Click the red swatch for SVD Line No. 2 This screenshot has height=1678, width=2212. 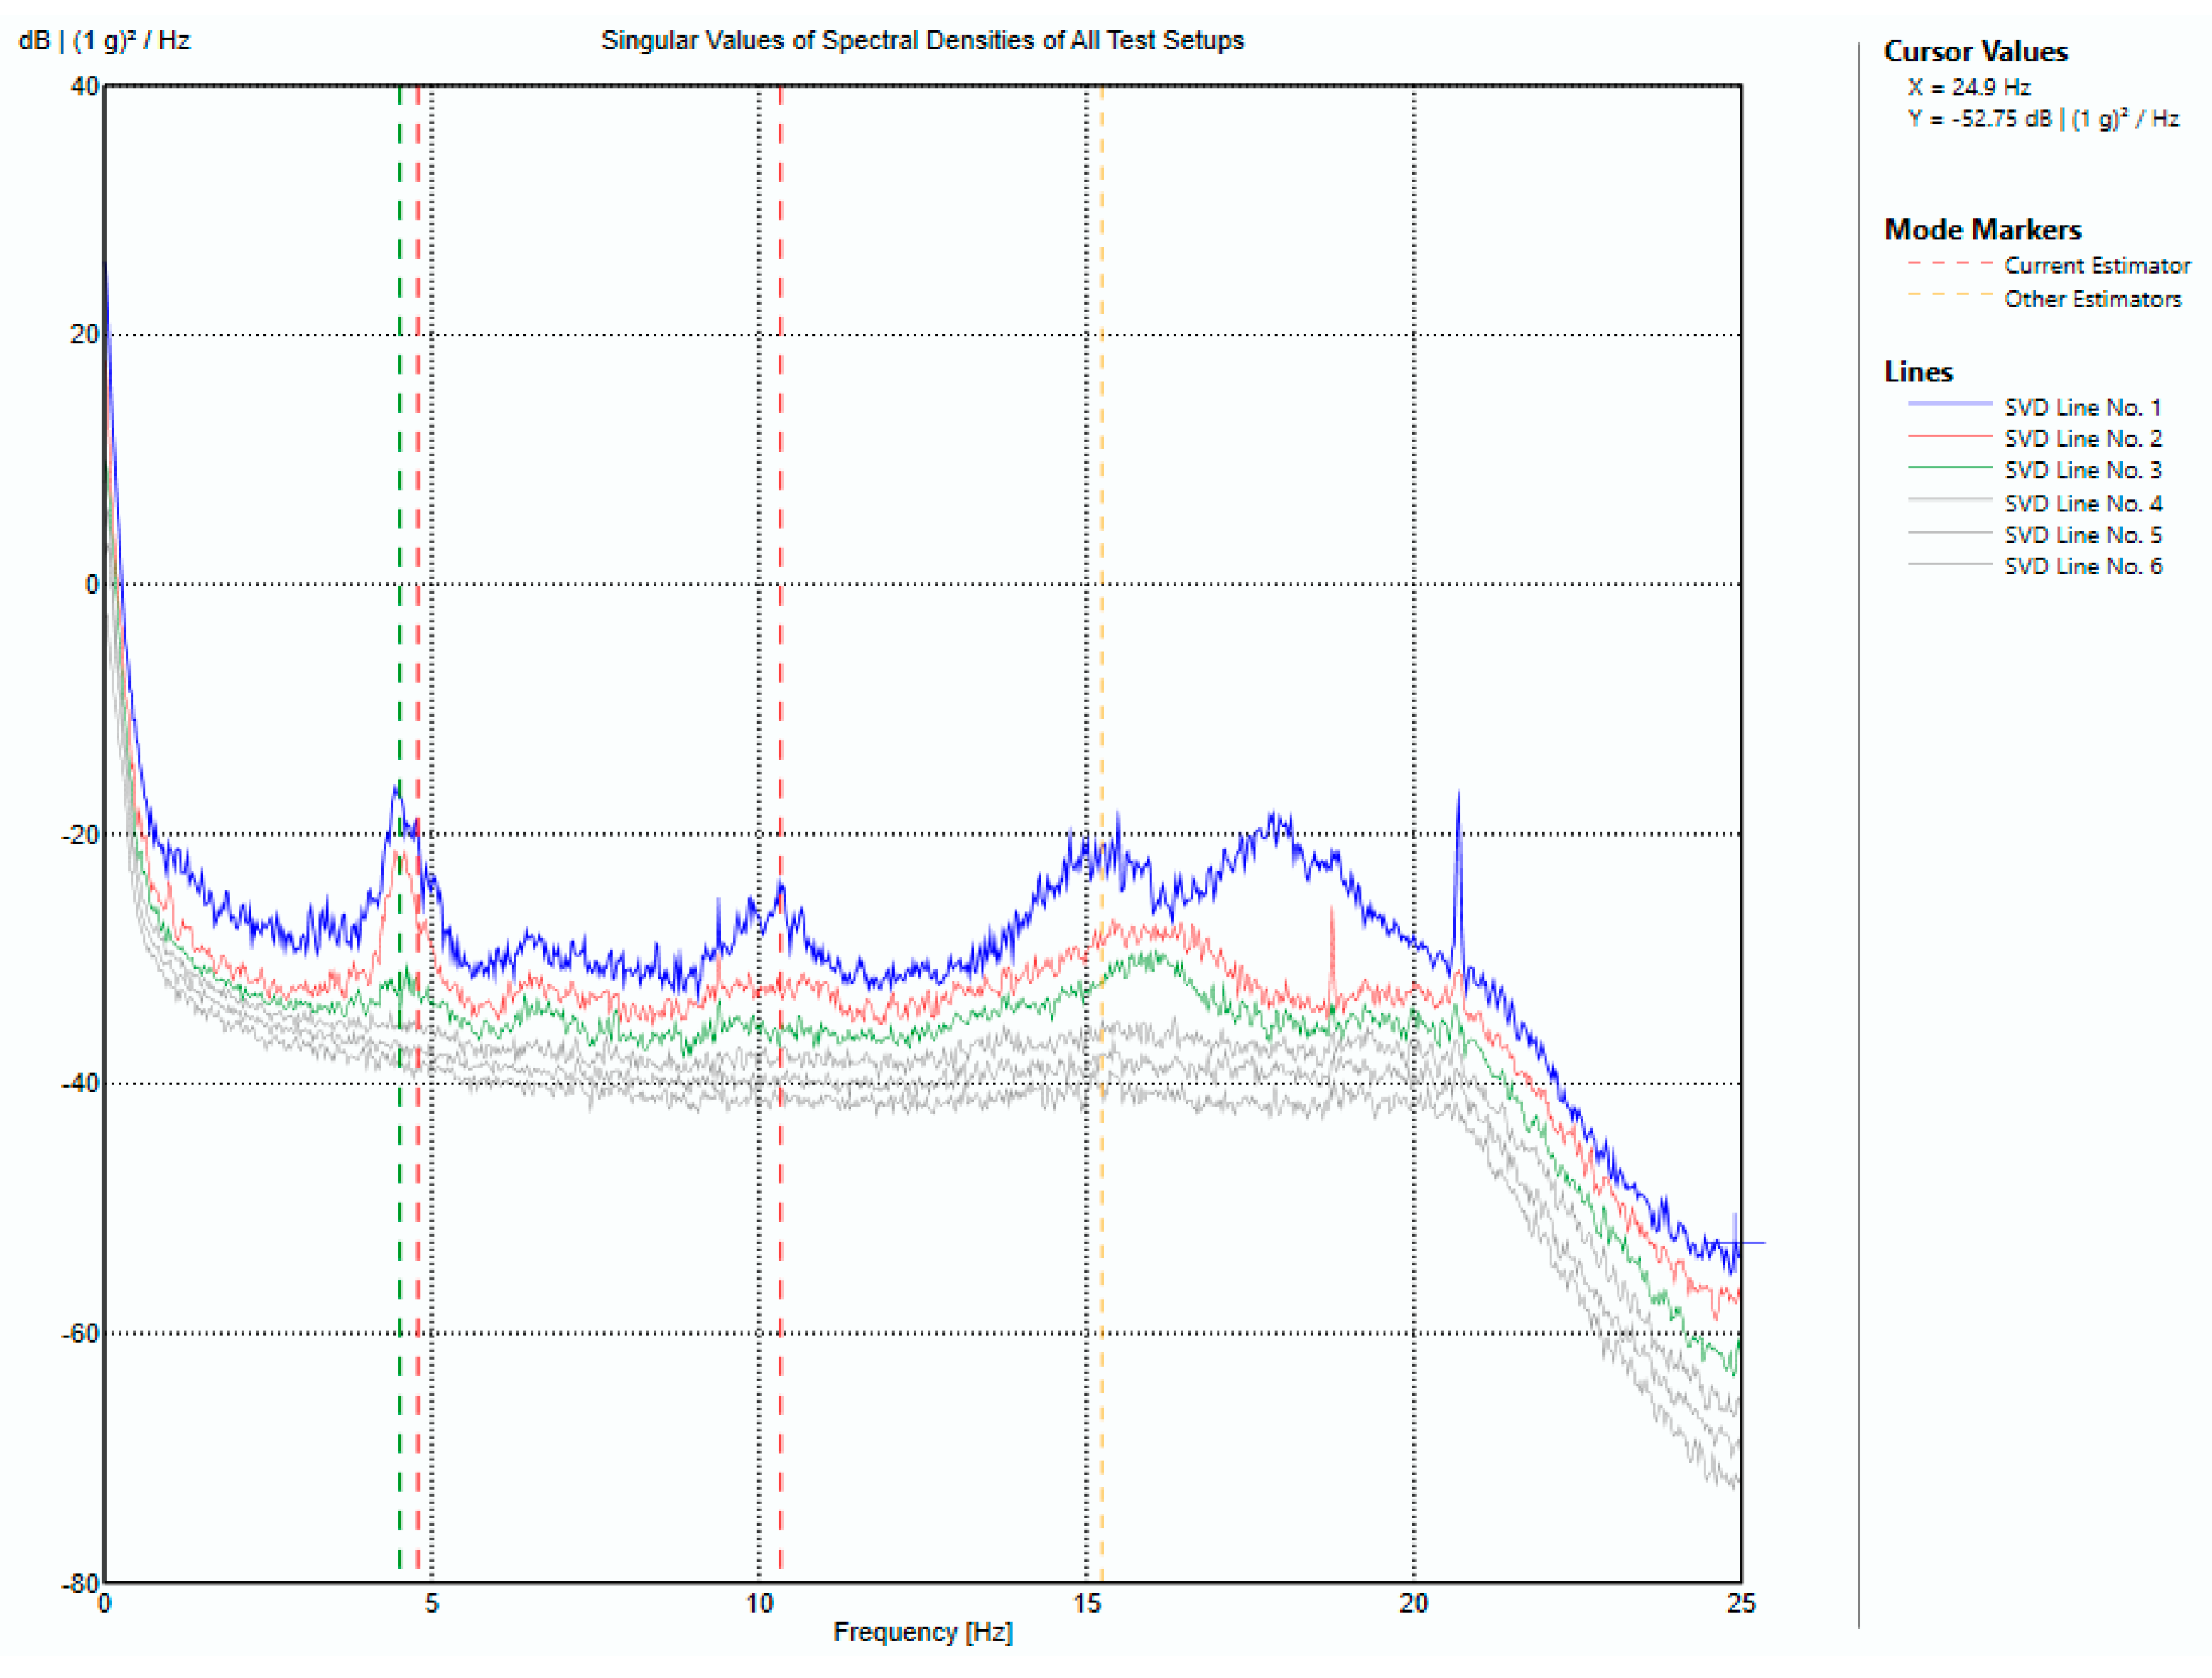[x=1949, y=436]
